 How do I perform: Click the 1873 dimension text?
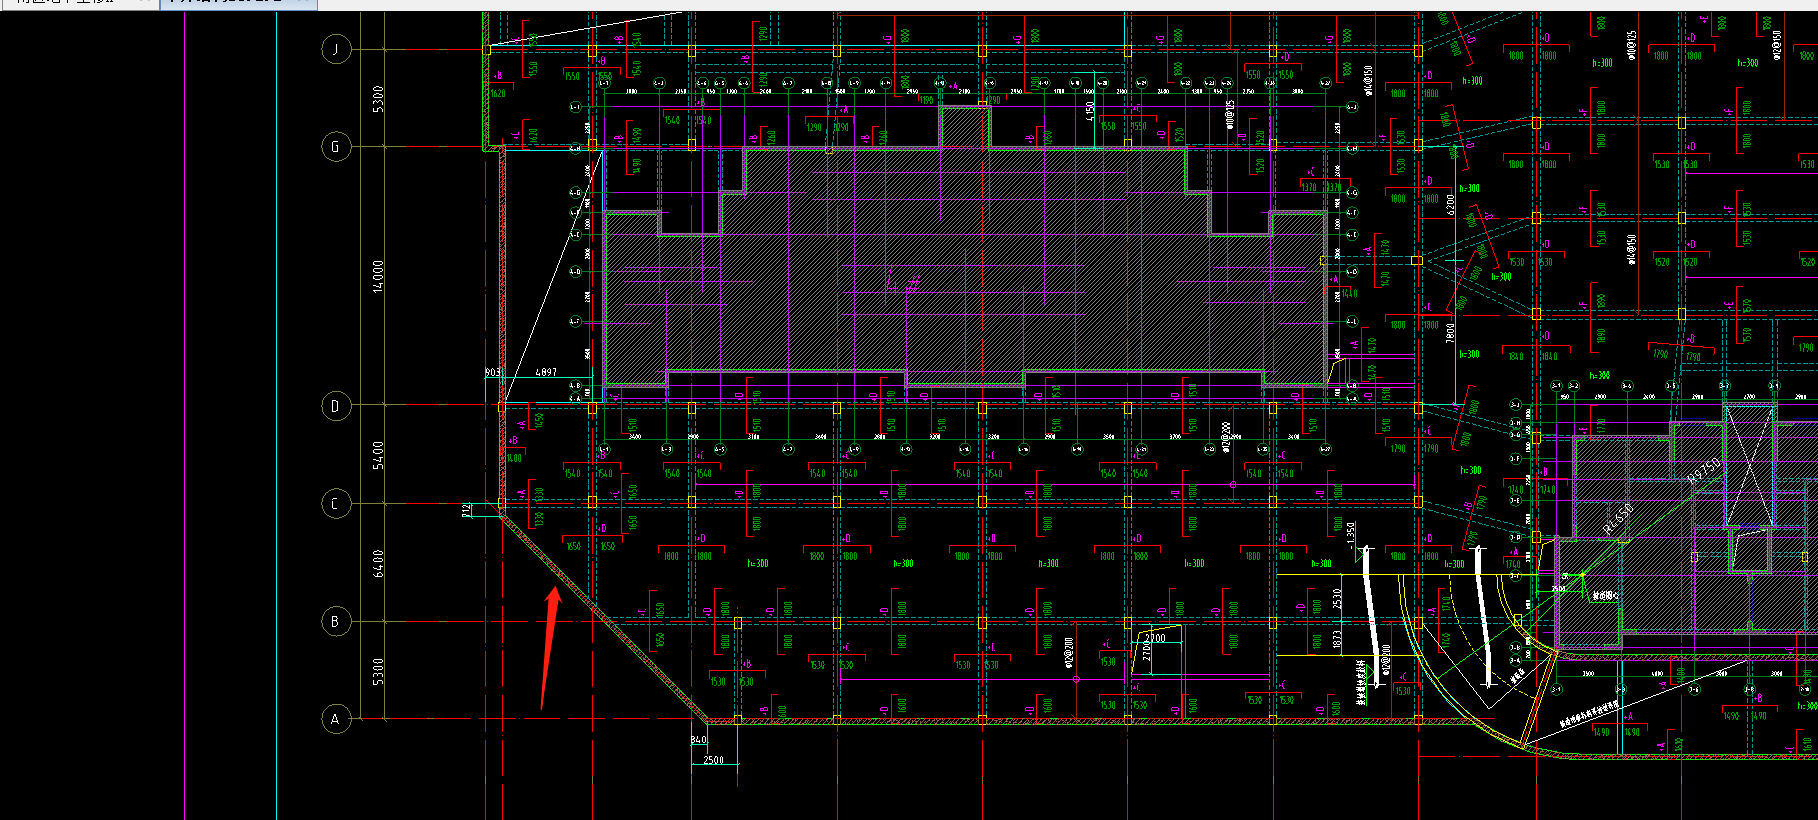[x=1338, y=639]
